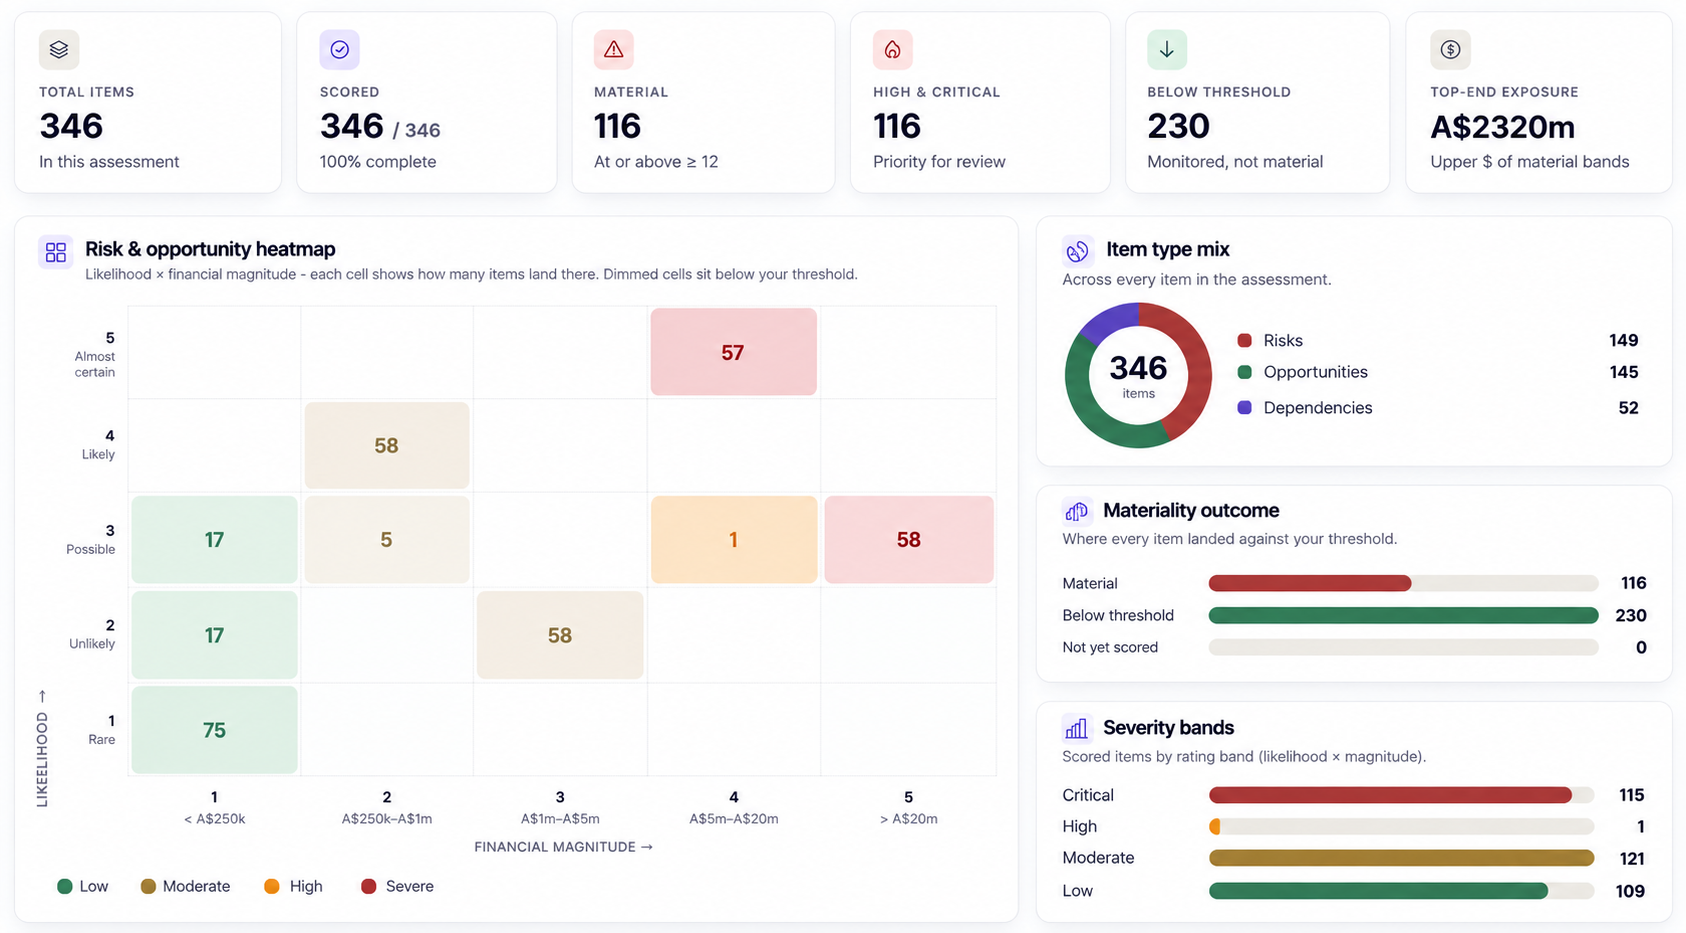Click the Below Threshold down-arrow icon
Viewport: 1686px width, 933px height.
(1167, 50)
